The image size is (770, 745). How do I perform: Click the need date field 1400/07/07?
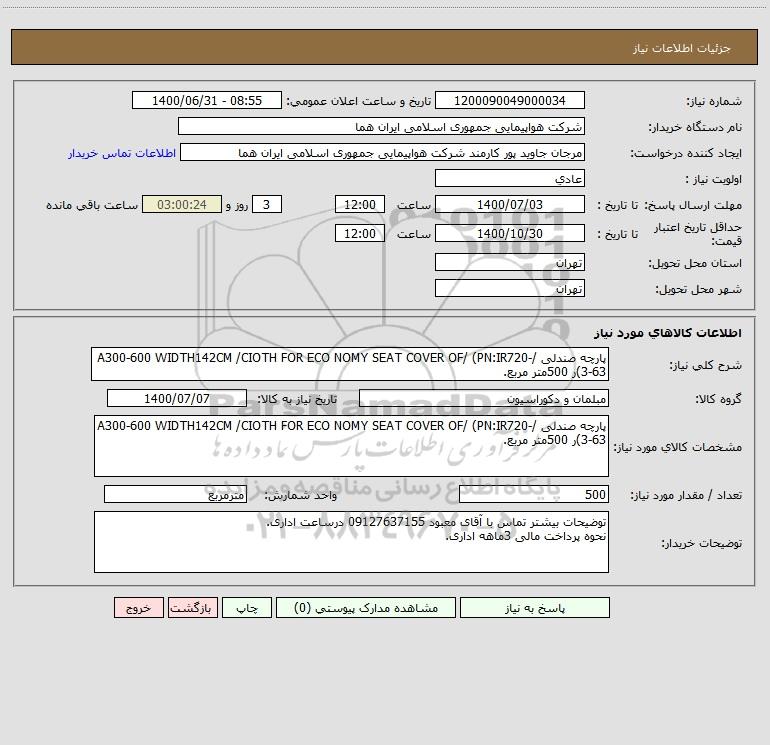pos(177,398)
